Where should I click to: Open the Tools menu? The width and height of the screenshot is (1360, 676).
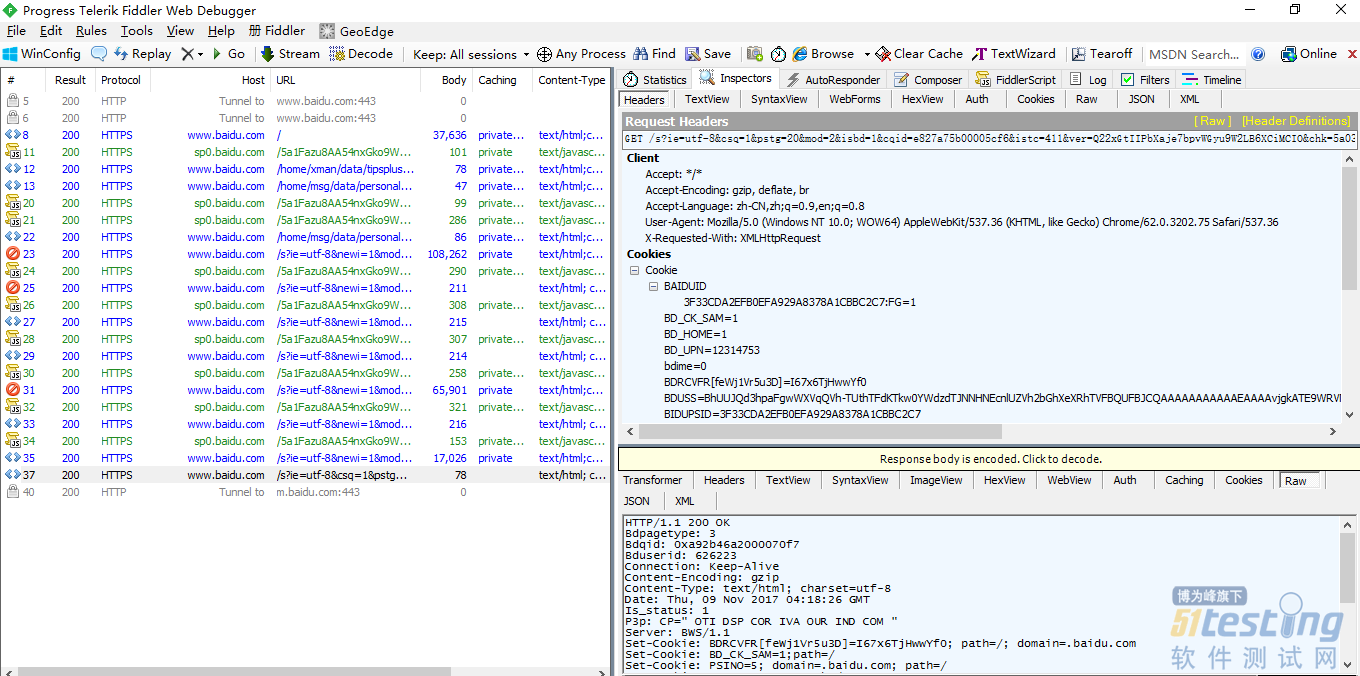[x=137, y=31]
